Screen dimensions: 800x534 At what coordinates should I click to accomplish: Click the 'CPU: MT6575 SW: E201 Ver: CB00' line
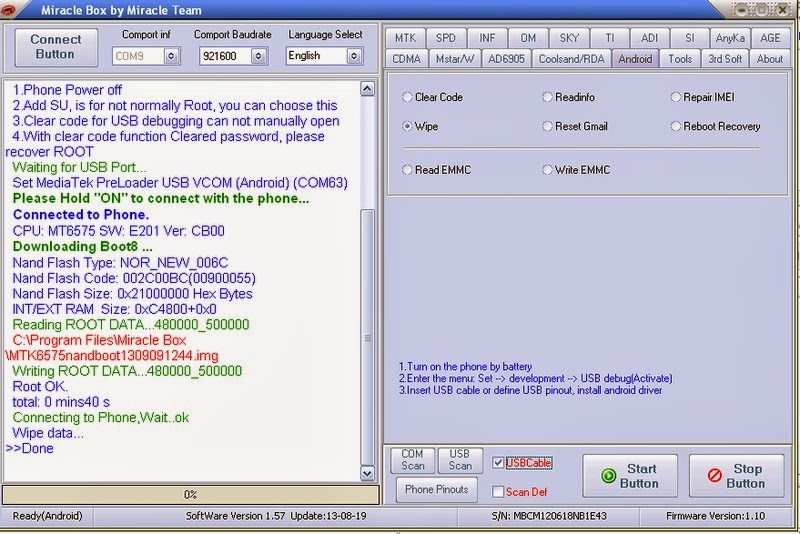pos(118,231)
